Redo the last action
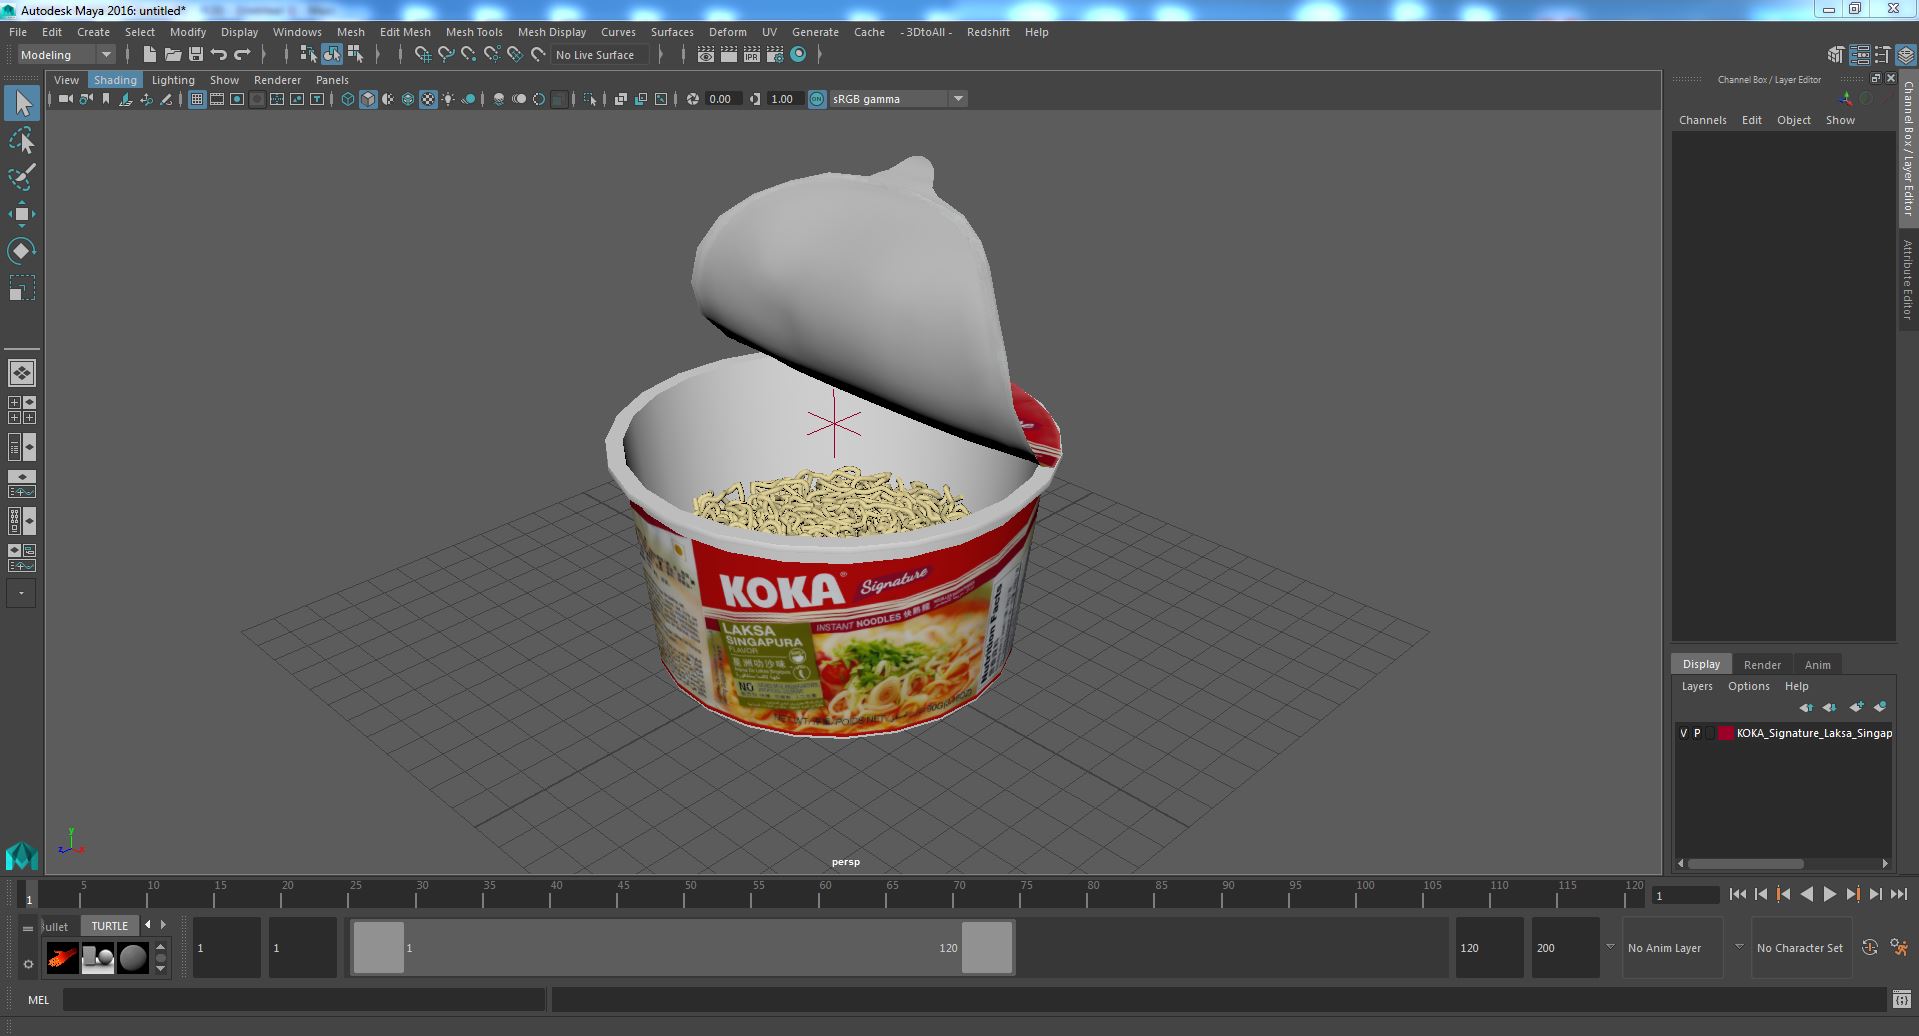This screenshot has height=1036, width=1919. (242, 54)
